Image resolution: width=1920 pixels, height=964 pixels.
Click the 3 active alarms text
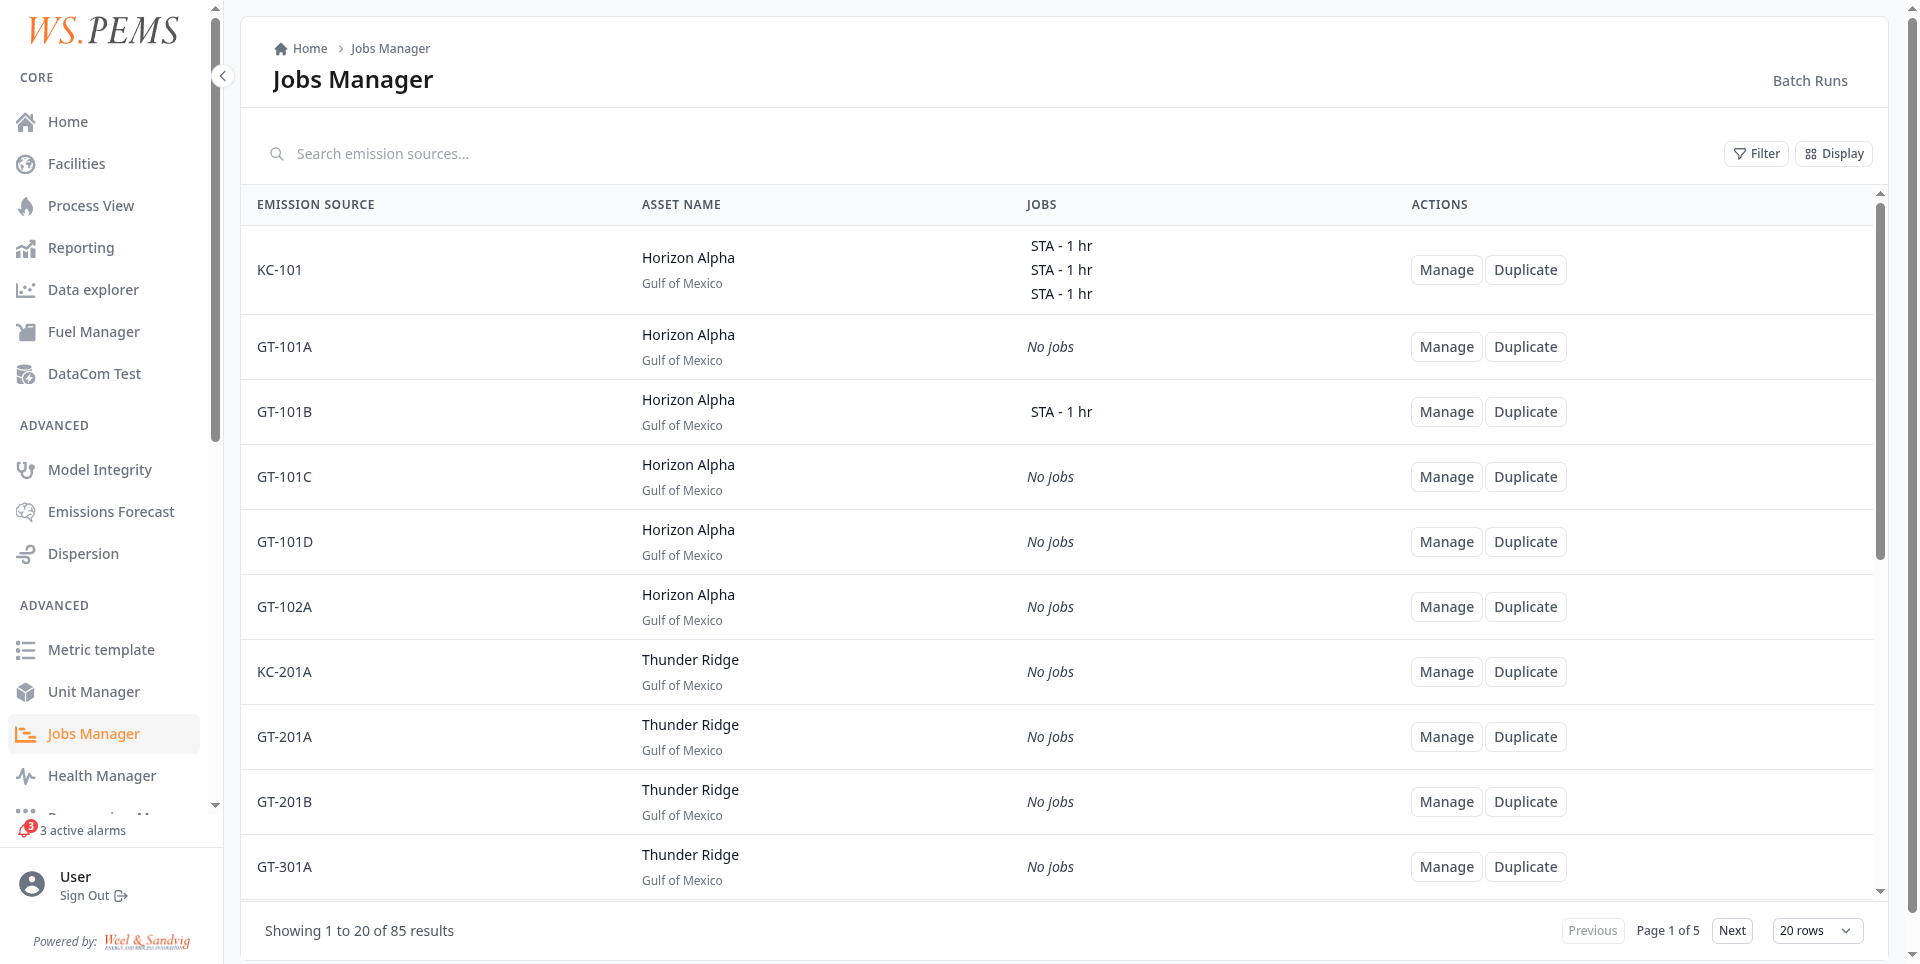pos(83,831)
